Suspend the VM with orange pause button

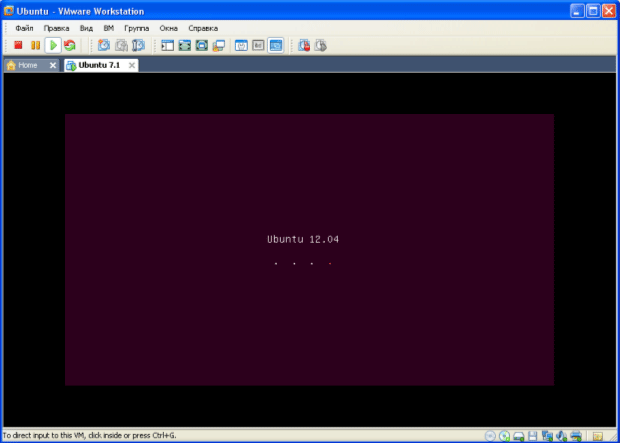tap(35, 45)
